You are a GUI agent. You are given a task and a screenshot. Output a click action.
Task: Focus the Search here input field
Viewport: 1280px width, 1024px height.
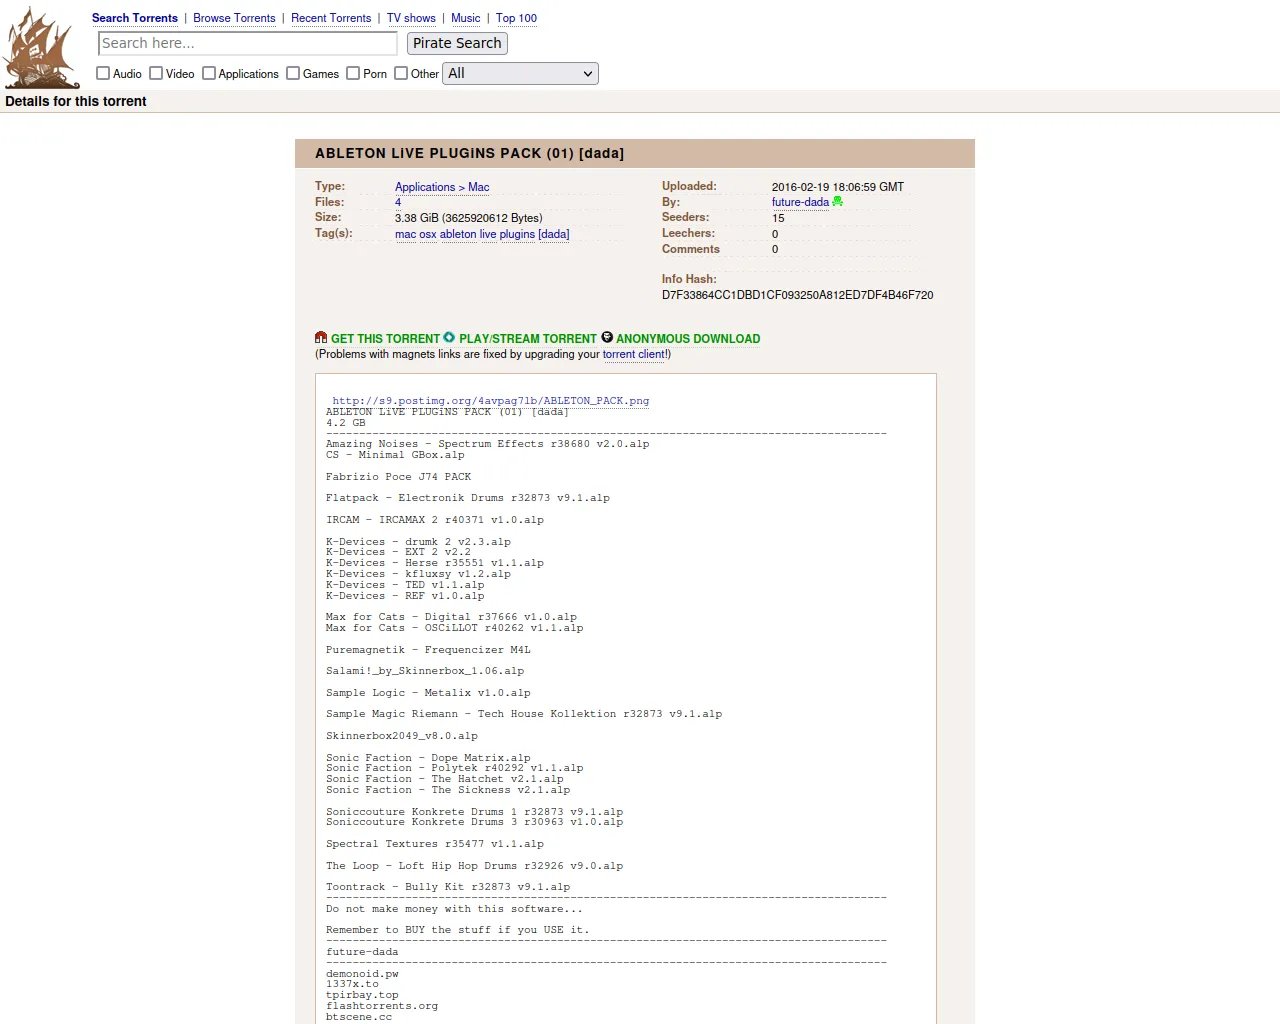[x=248, y=43]
